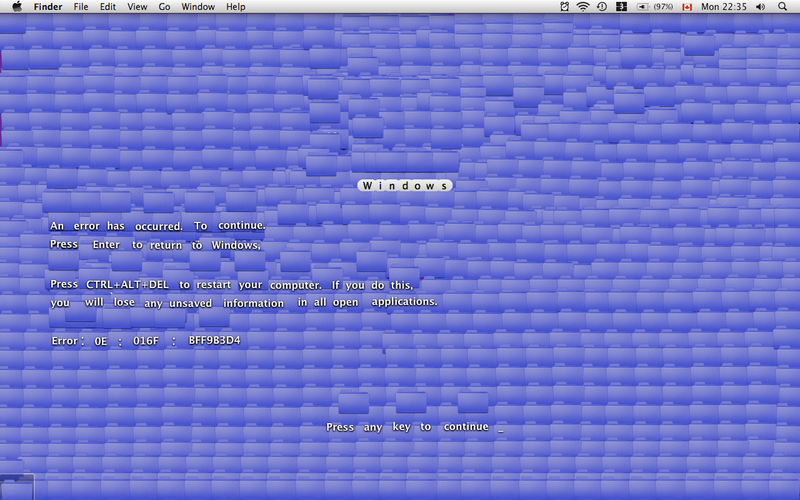Image resolution: width=800 pixels, height=500 pixels.
Task: Open the Time Machine status icon
Action: pyautogui.click(x=602, y=7)
